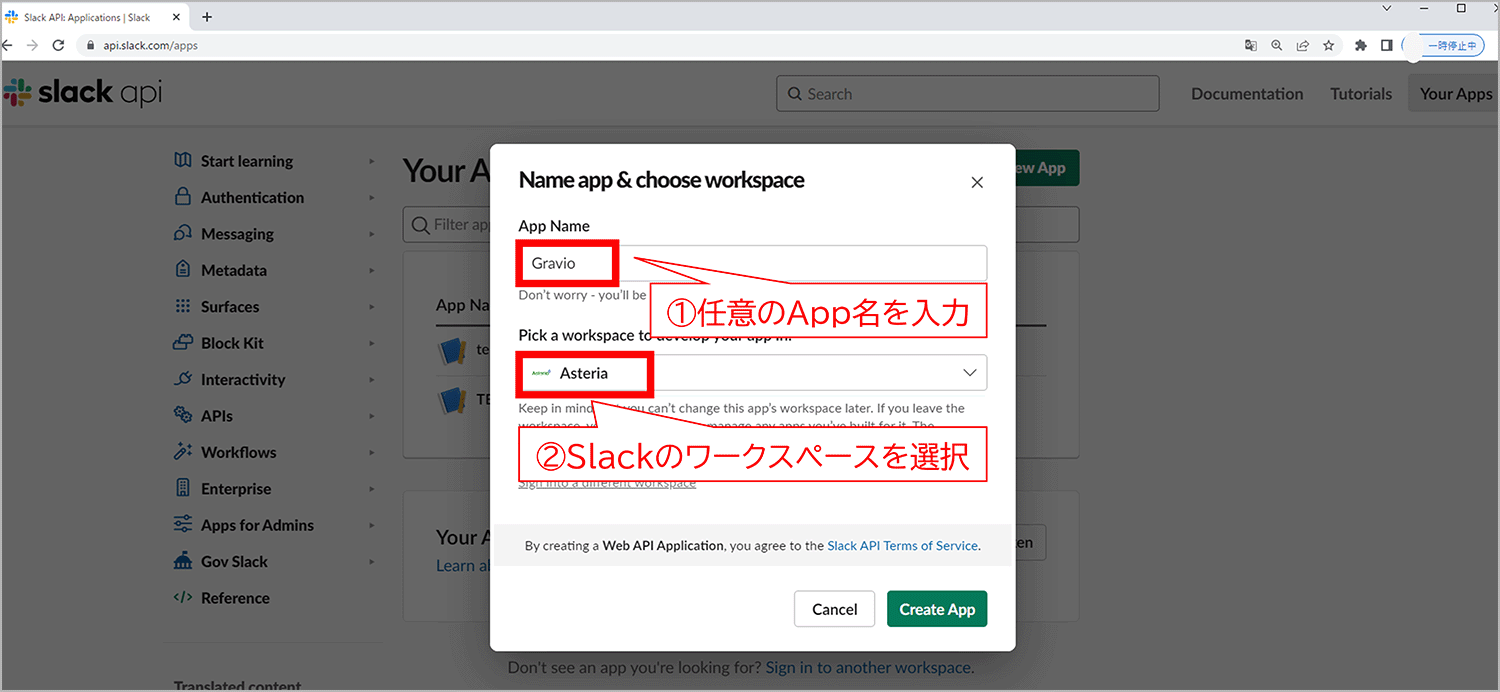Open Start learning sidebar section
Image resolution: width=1500 pixels, height=692 pixels.
point(247,161)
